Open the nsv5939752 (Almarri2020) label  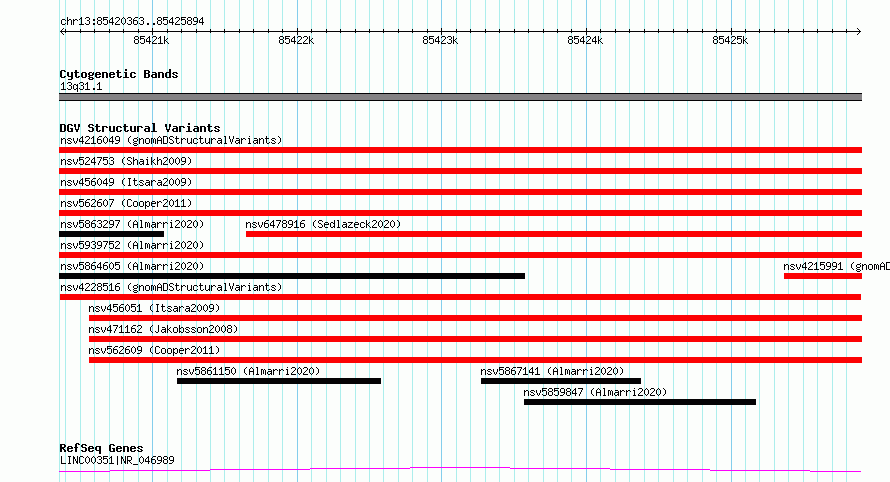coord(132,245)
